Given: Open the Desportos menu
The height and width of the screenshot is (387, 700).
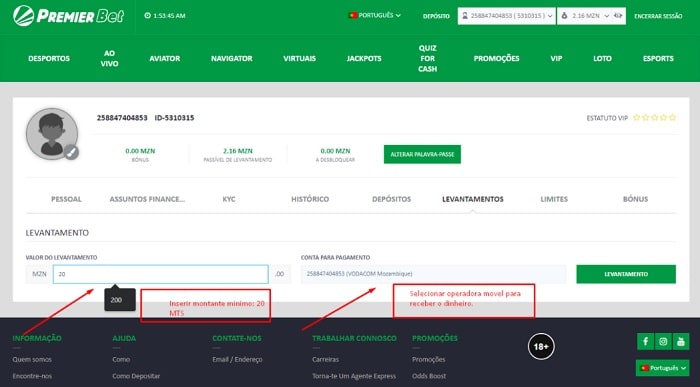Looking at the screenshot, I should pos(49,58).
